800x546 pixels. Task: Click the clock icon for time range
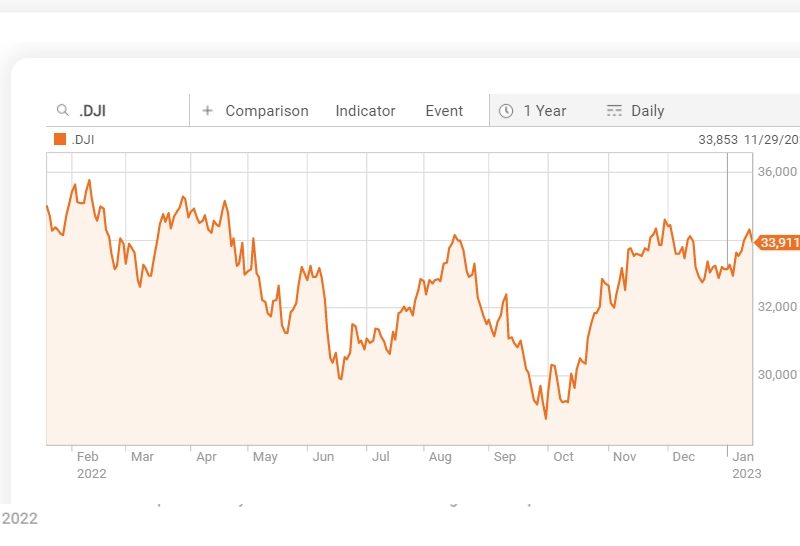[506, 111]
